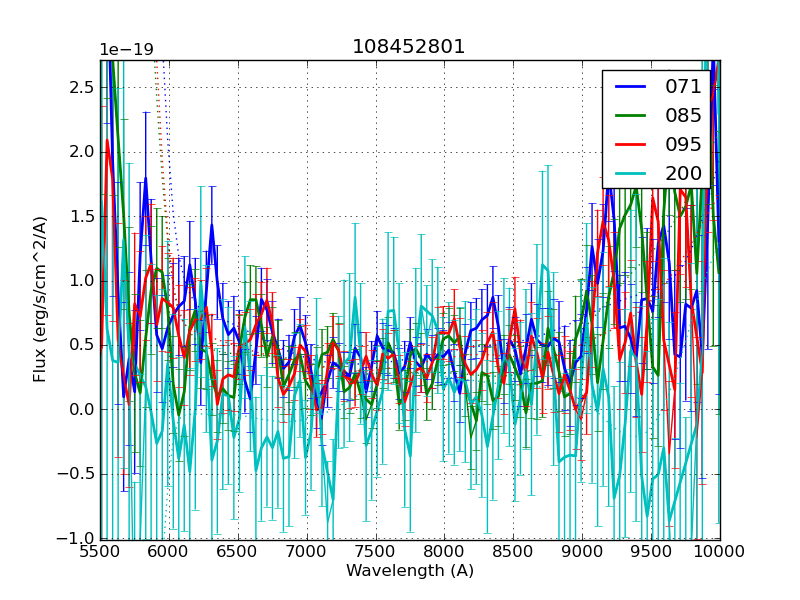
Task: Click the 2.5 y-axis tick label
Action: tap(82, 87)
